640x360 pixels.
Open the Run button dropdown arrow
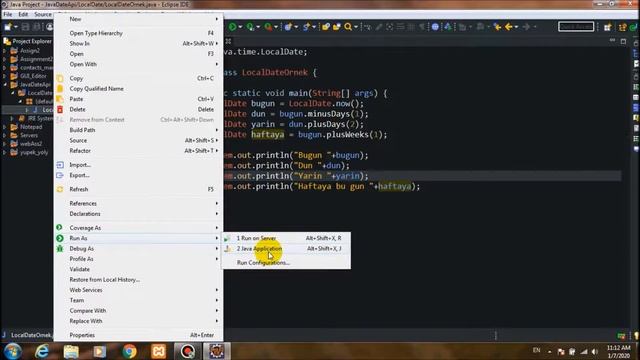[240, 27]
